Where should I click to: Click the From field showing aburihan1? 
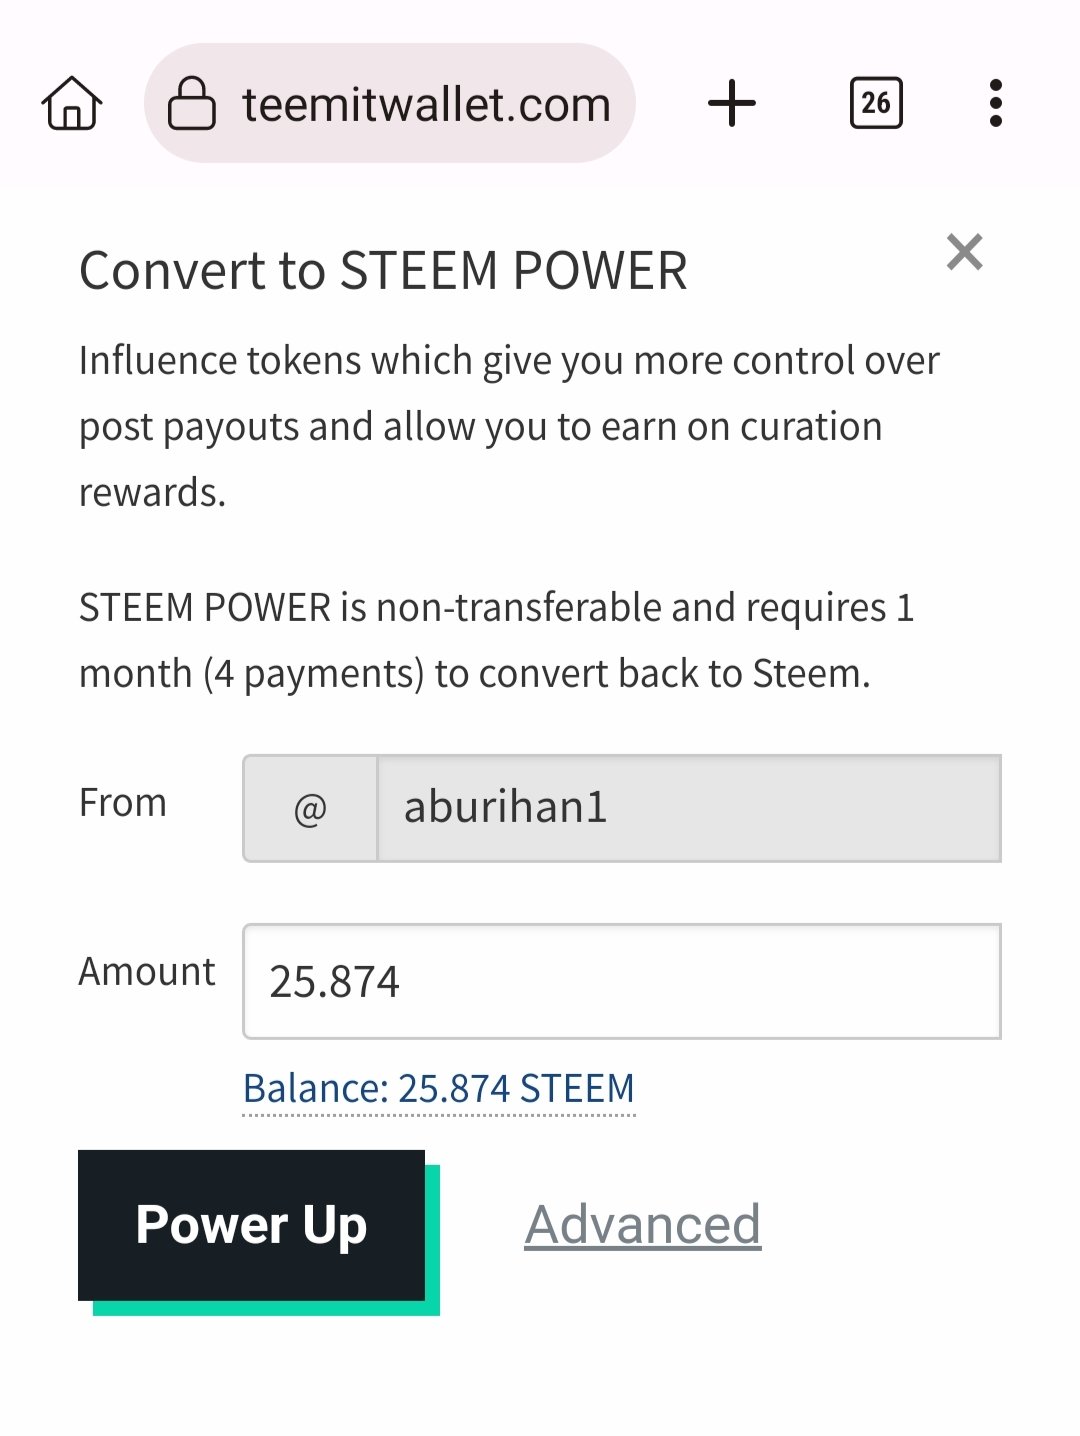pos(688,808)
